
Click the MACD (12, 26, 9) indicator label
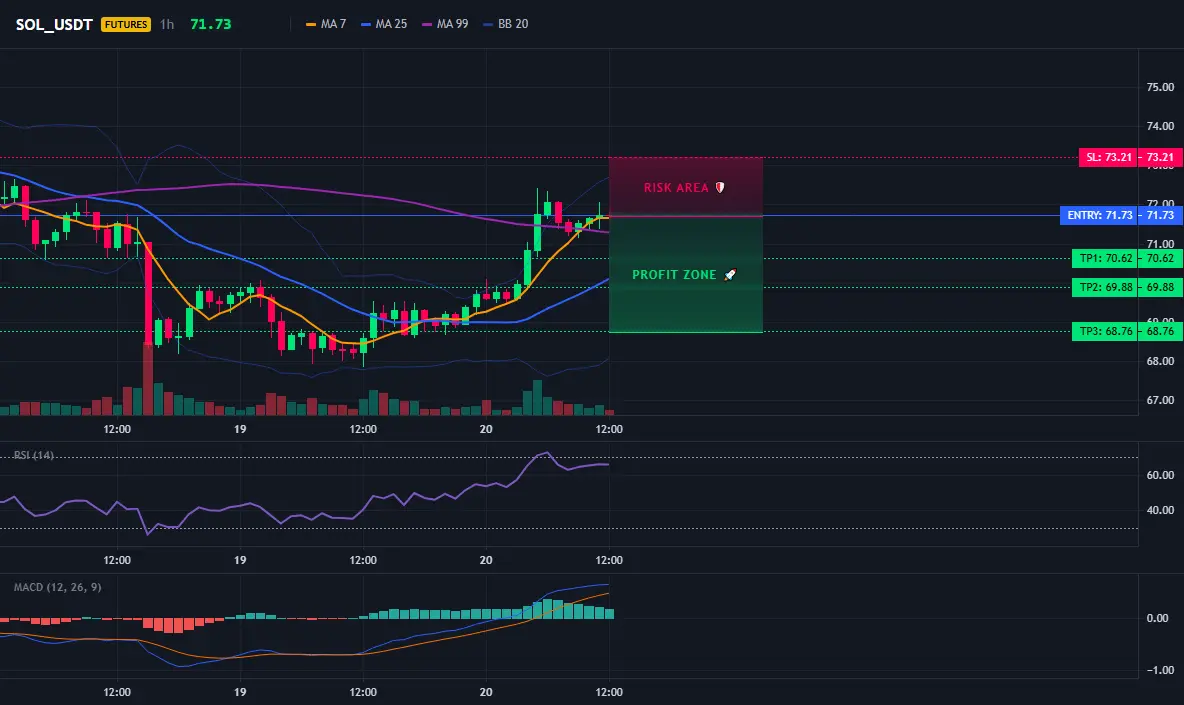pos(57,586)
